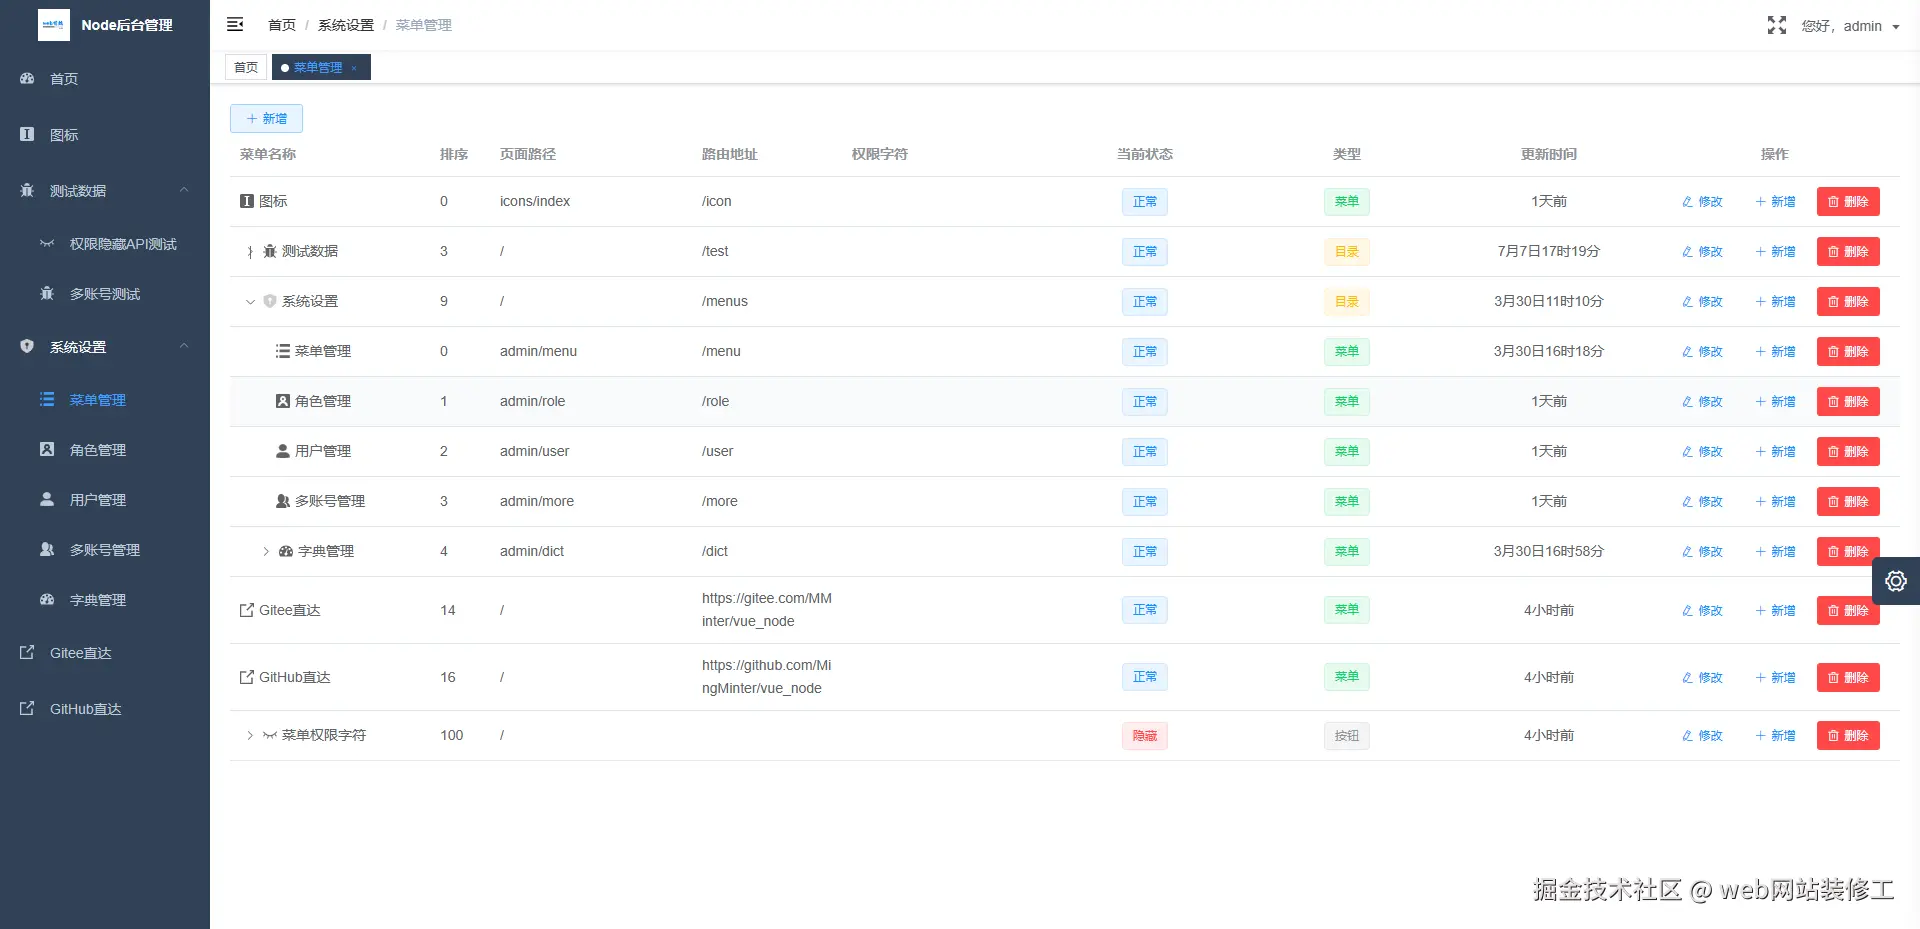Viewport: 1920px width, 929px height.
Task: Click the 首页 dashboard icon in sidebar
Action: click(27, 78)
